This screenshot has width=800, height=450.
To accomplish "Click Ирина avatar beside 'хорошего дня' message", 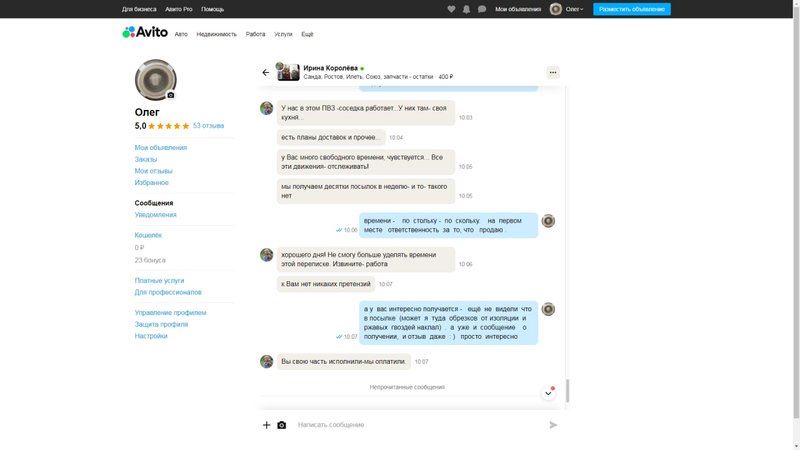I will pos(266,255).
